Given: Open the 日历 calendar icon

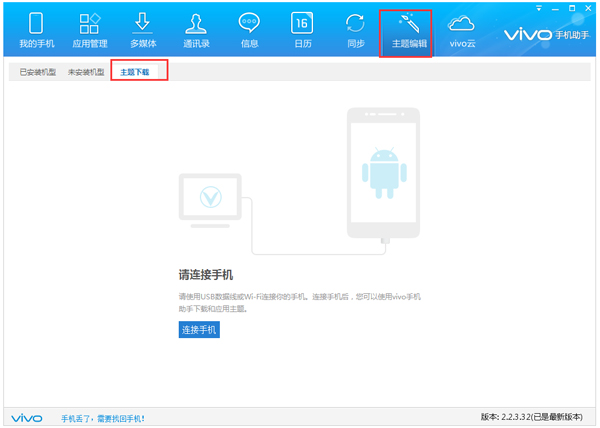Looking at the screenshot, I should tap(302, 30).
